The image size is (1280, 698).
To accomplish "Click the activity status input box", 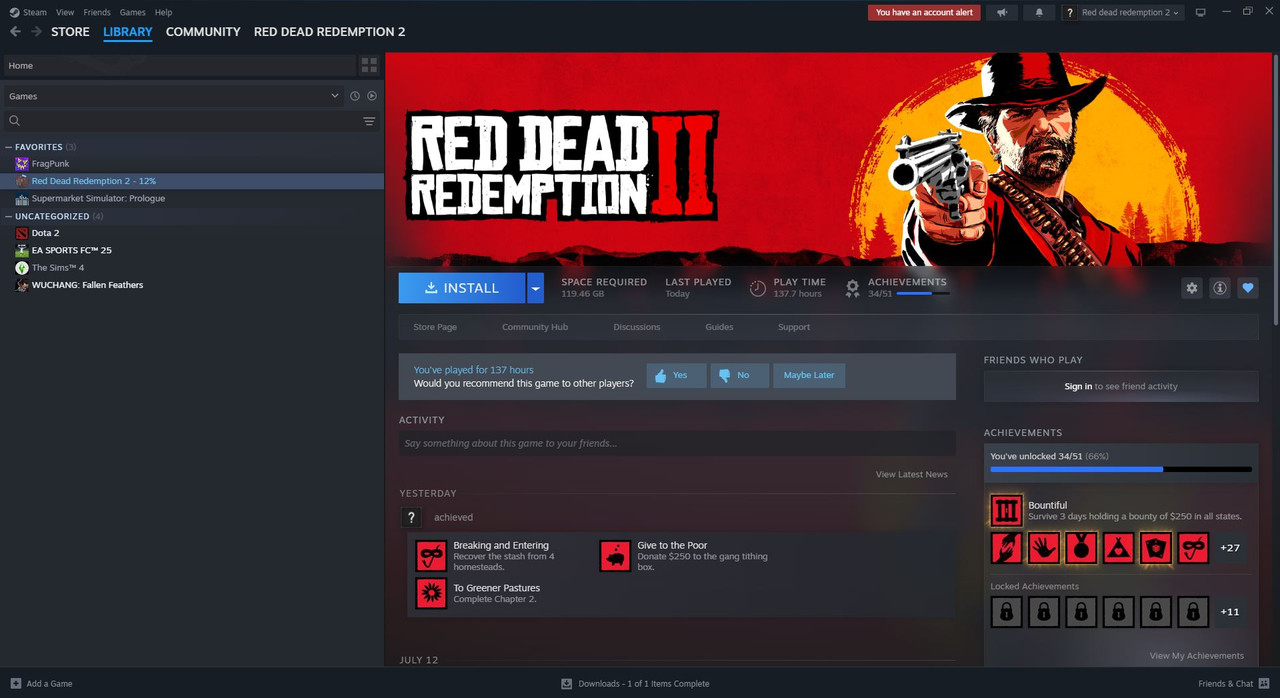I will click(x=677, y=443).
